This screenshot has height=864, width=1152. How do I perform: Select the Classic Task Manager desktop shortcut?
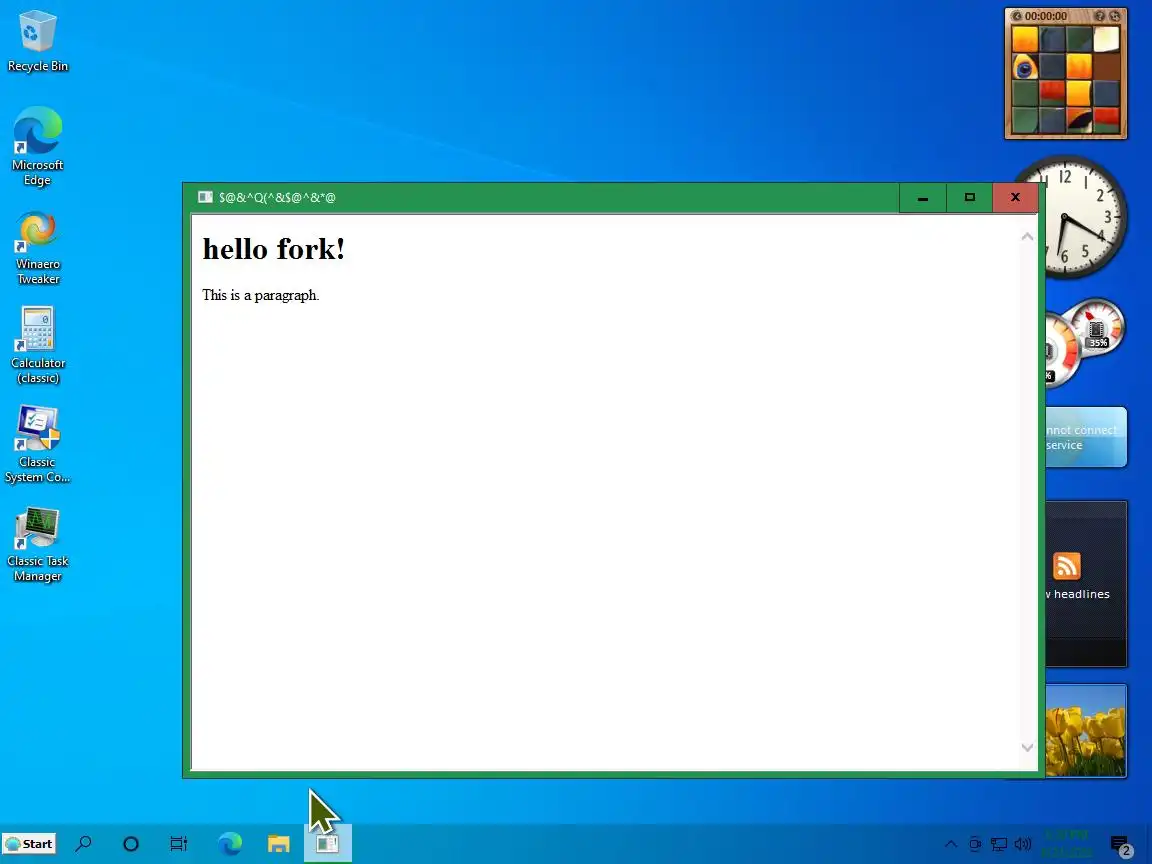coord(37,544)
